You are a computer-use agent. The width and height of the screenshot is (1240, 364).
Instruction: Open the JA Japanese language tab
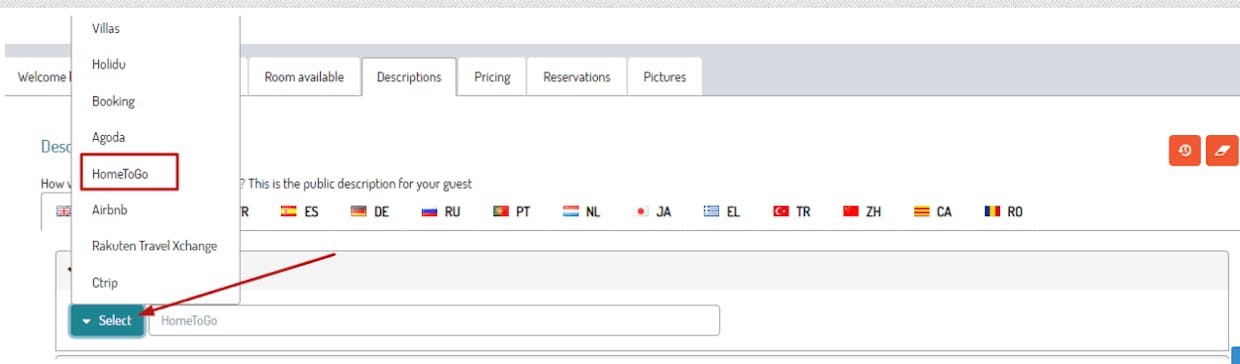653,212
